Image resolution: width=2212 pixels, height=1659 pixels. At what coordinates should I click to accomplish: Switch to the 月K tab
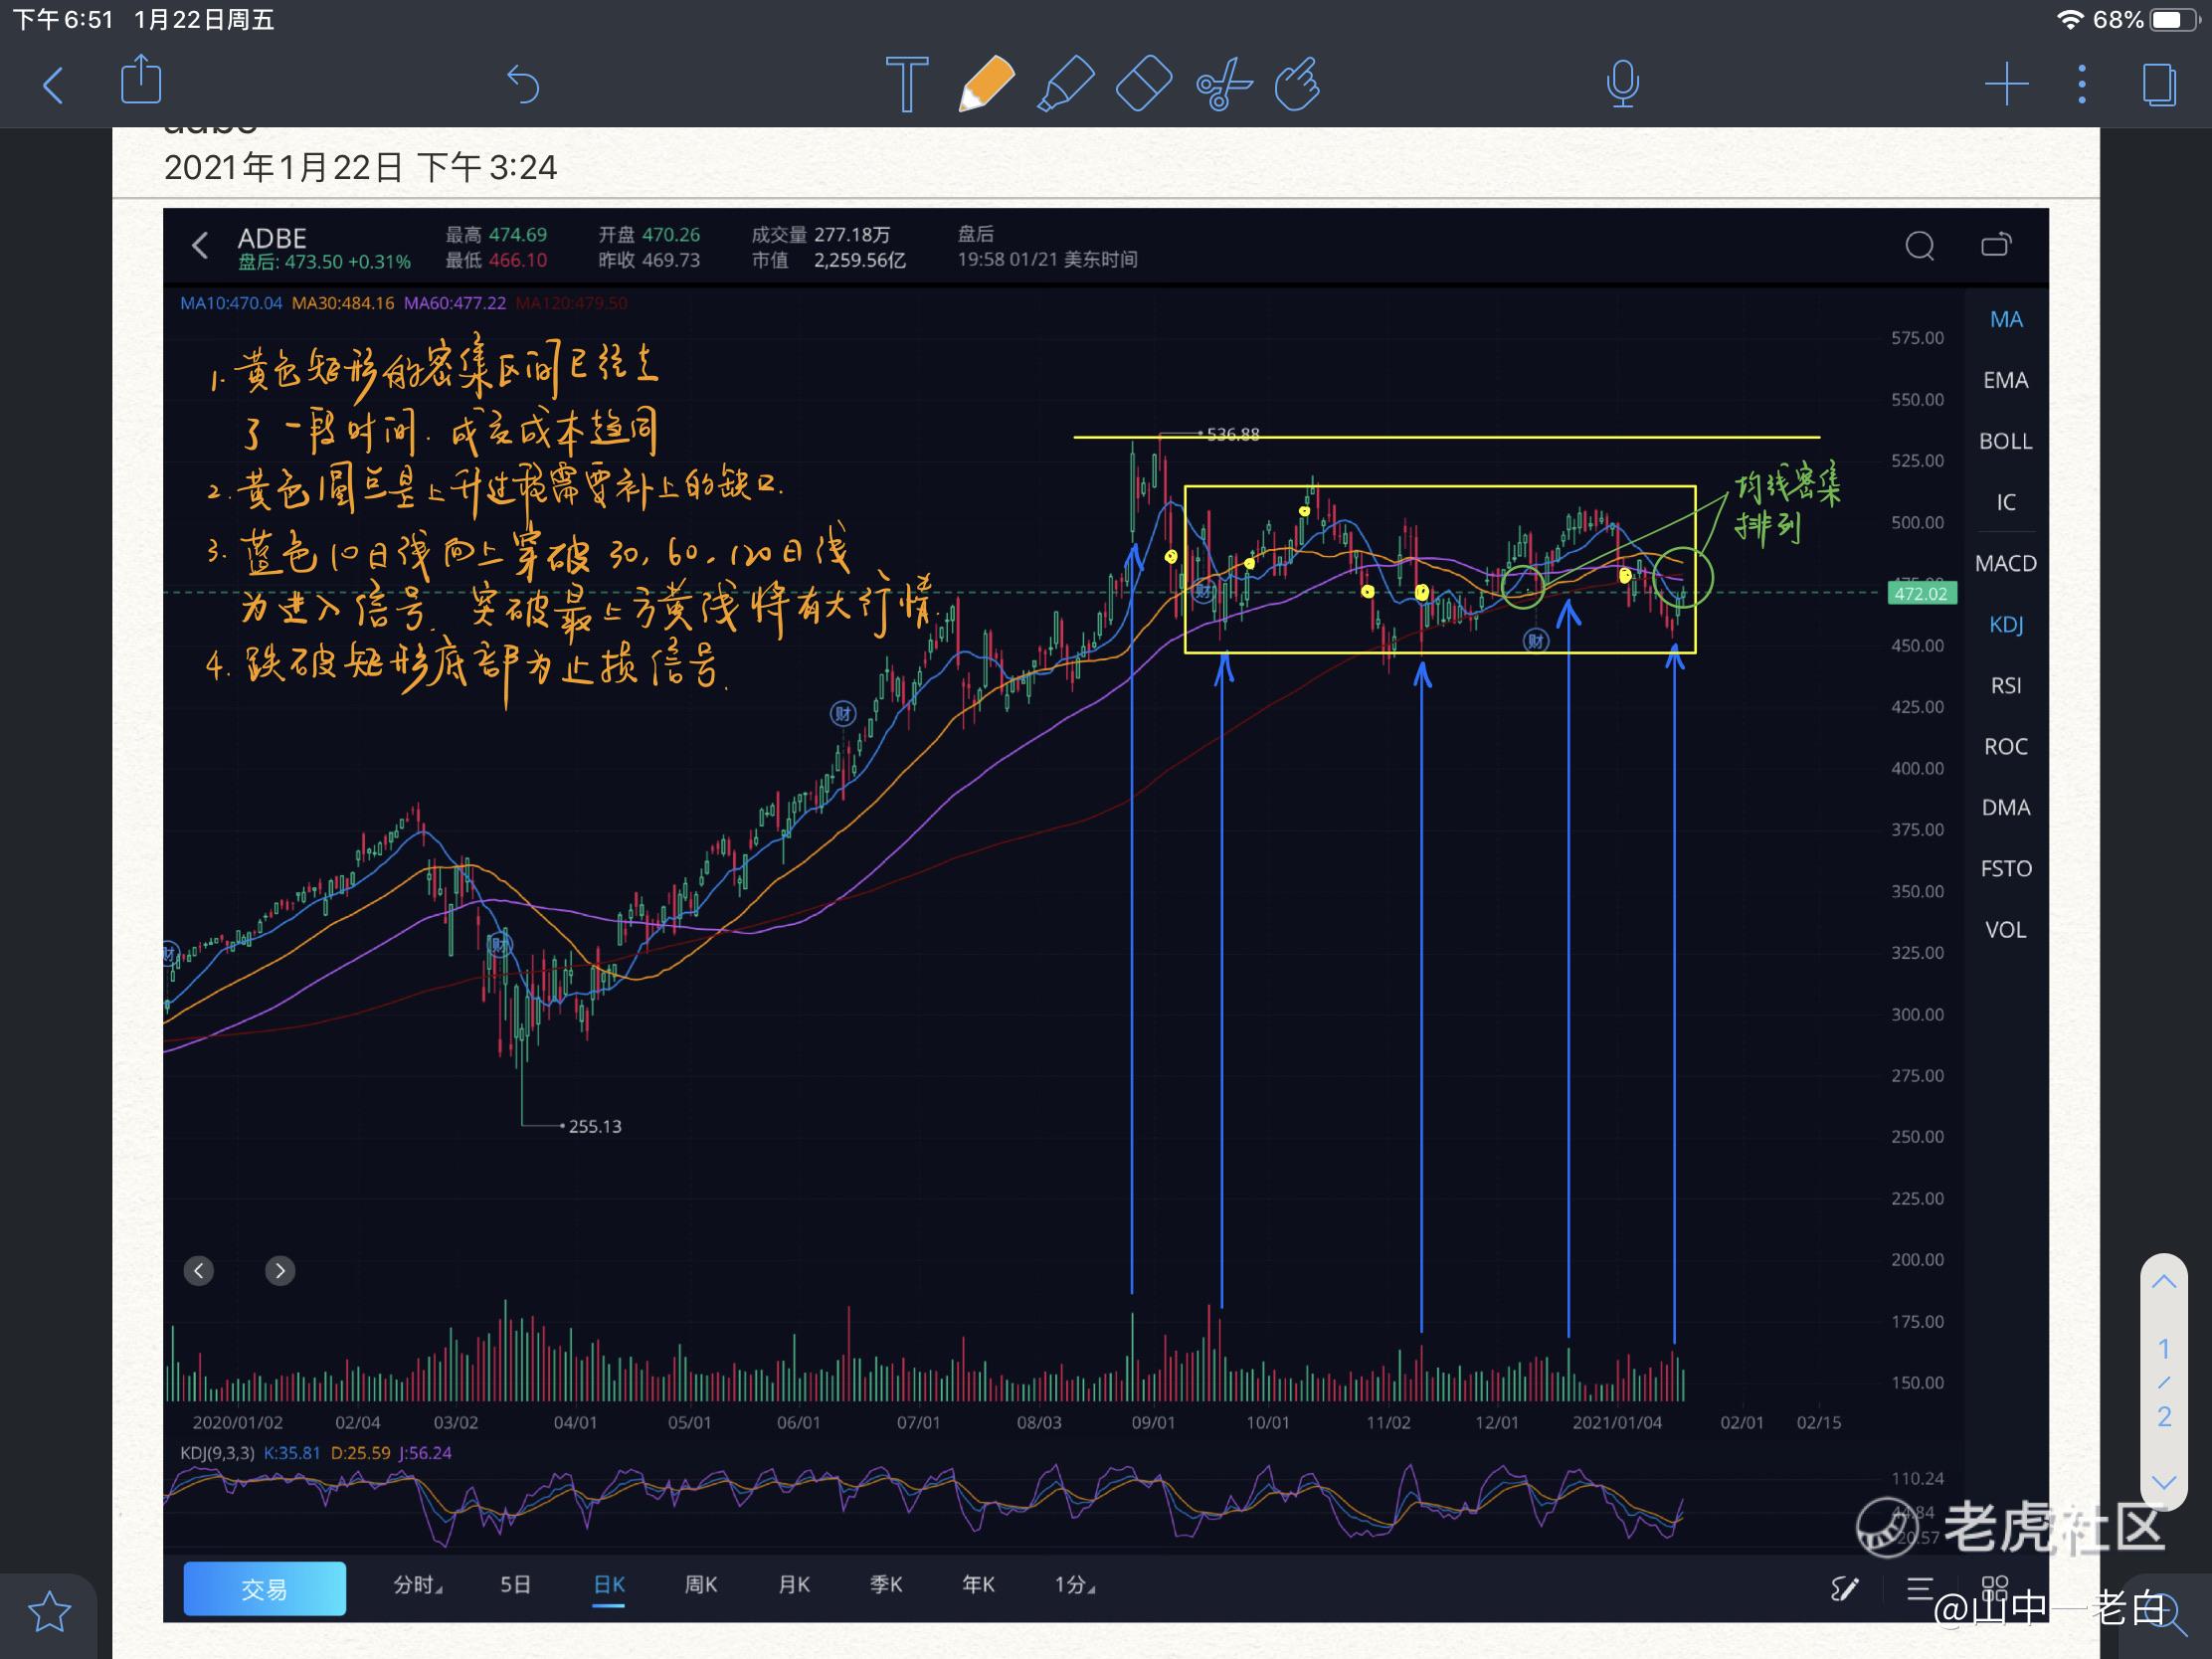click(794, 1585)
